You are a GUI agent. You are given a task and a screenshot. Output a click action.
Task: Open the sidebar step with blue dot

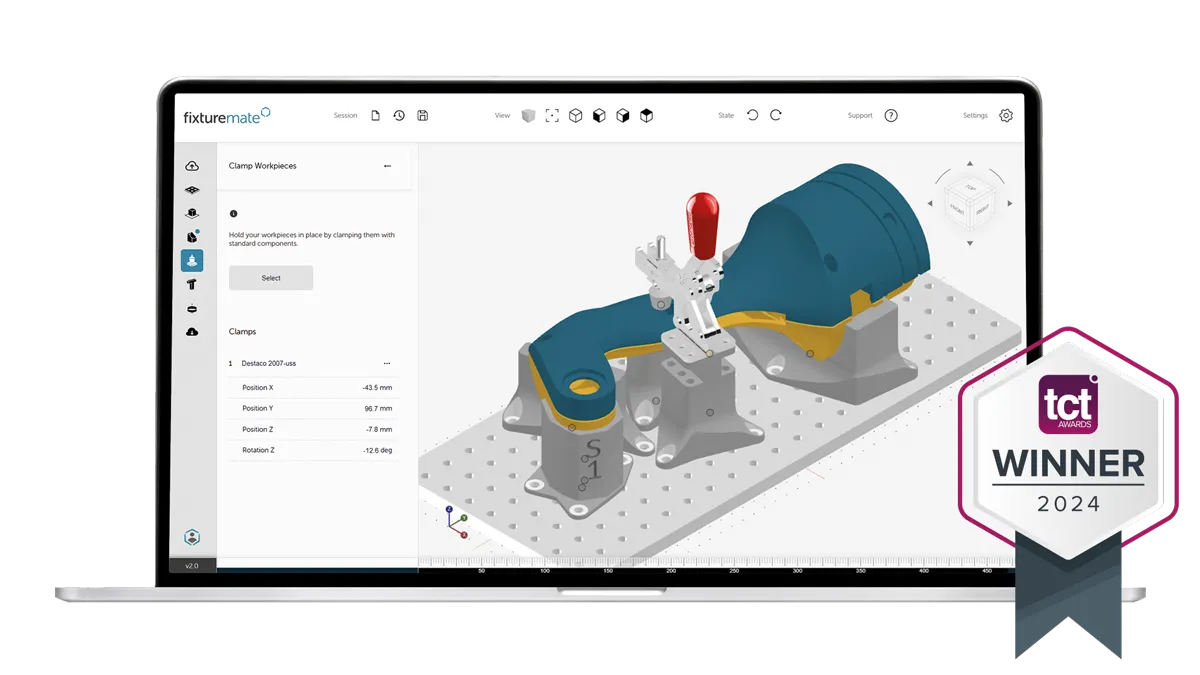pyautogui.click(x=192, y=237)
